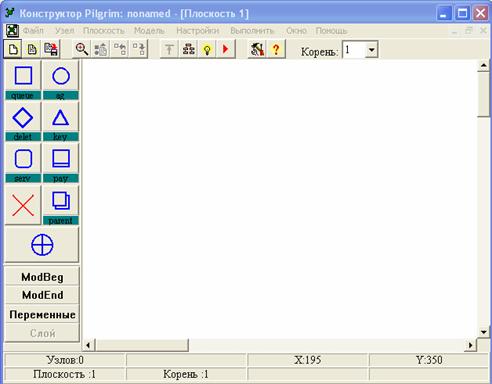The image size is (492, 384).
Task: Select the crossed circle node tool
Action: [x=42, y=245]
